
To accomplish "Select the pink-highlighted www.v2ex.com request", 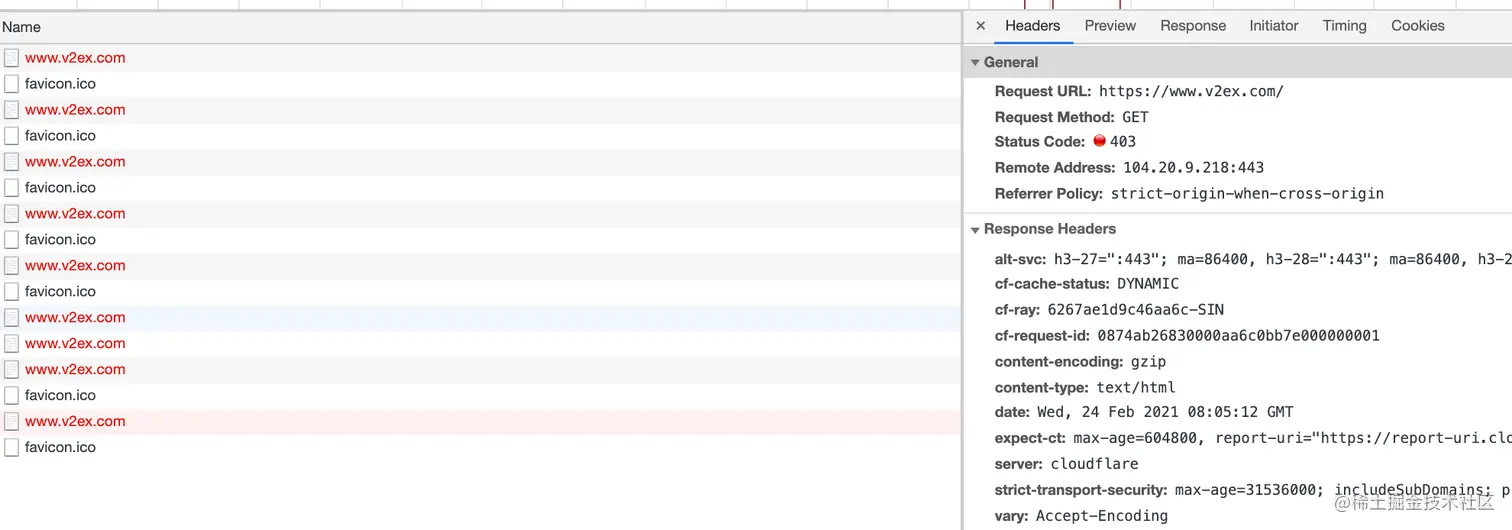I will pyautogui.click(x=75, y=422).
